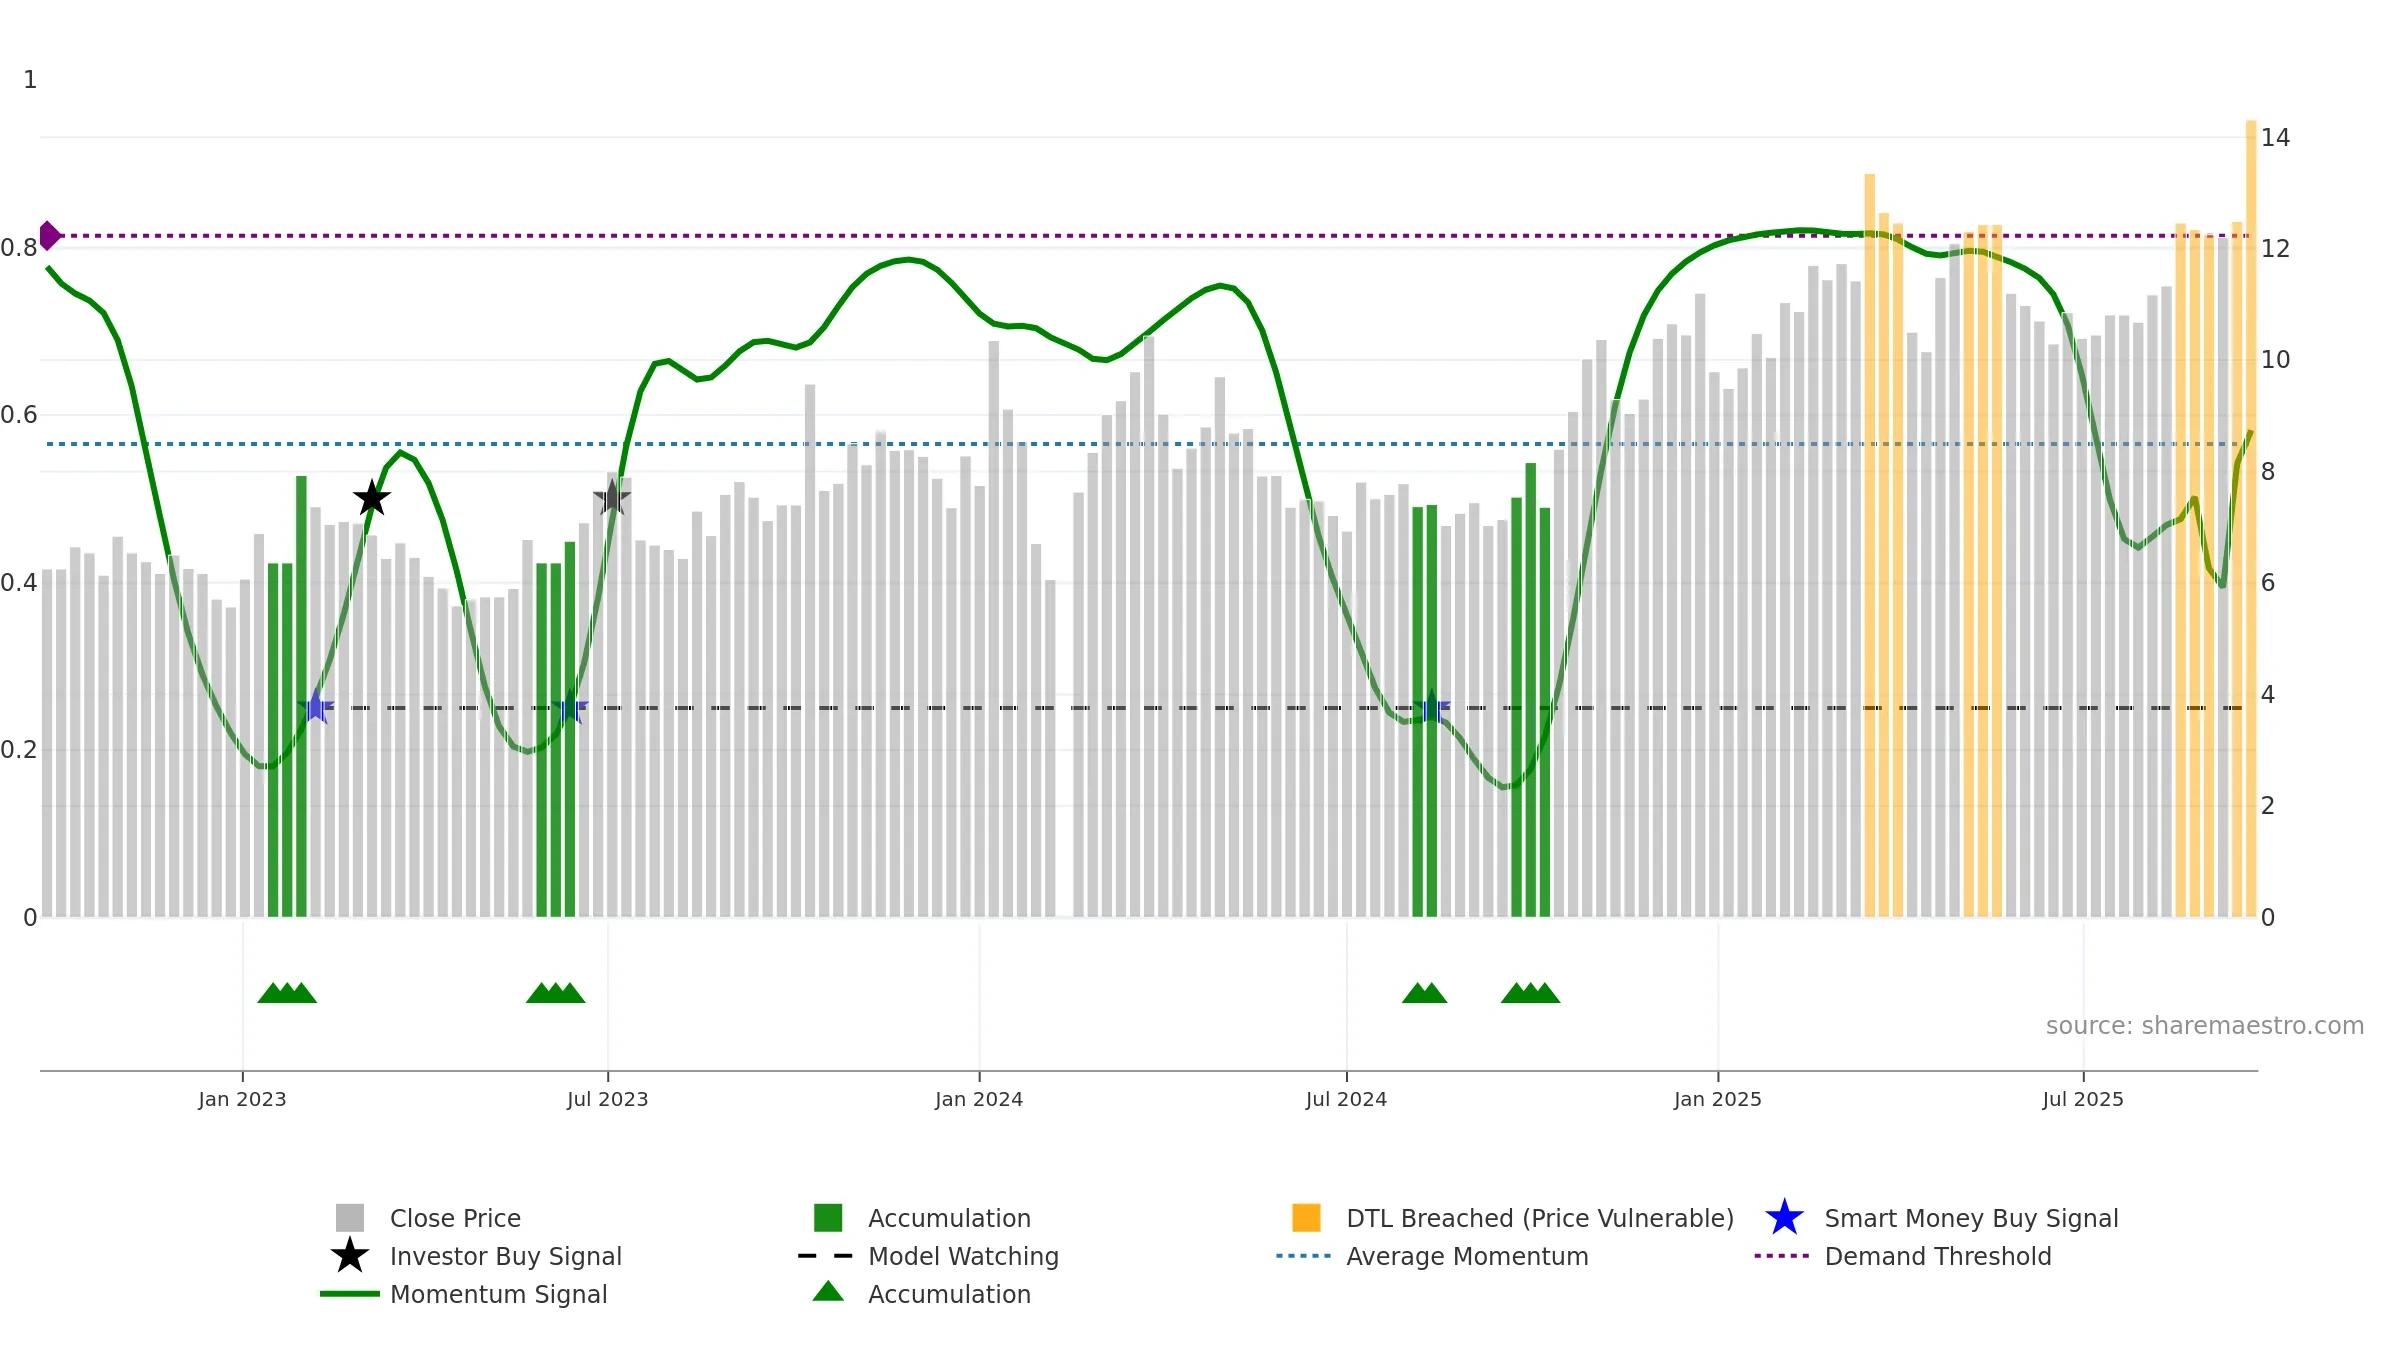Click the purple diamond Demand Threshold marker
The image size is (2400, 1350).
49,236
